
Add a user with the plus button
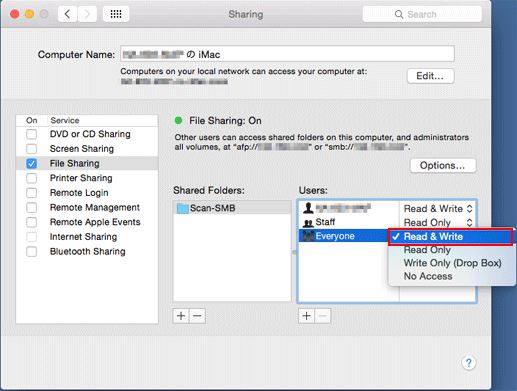306,316
